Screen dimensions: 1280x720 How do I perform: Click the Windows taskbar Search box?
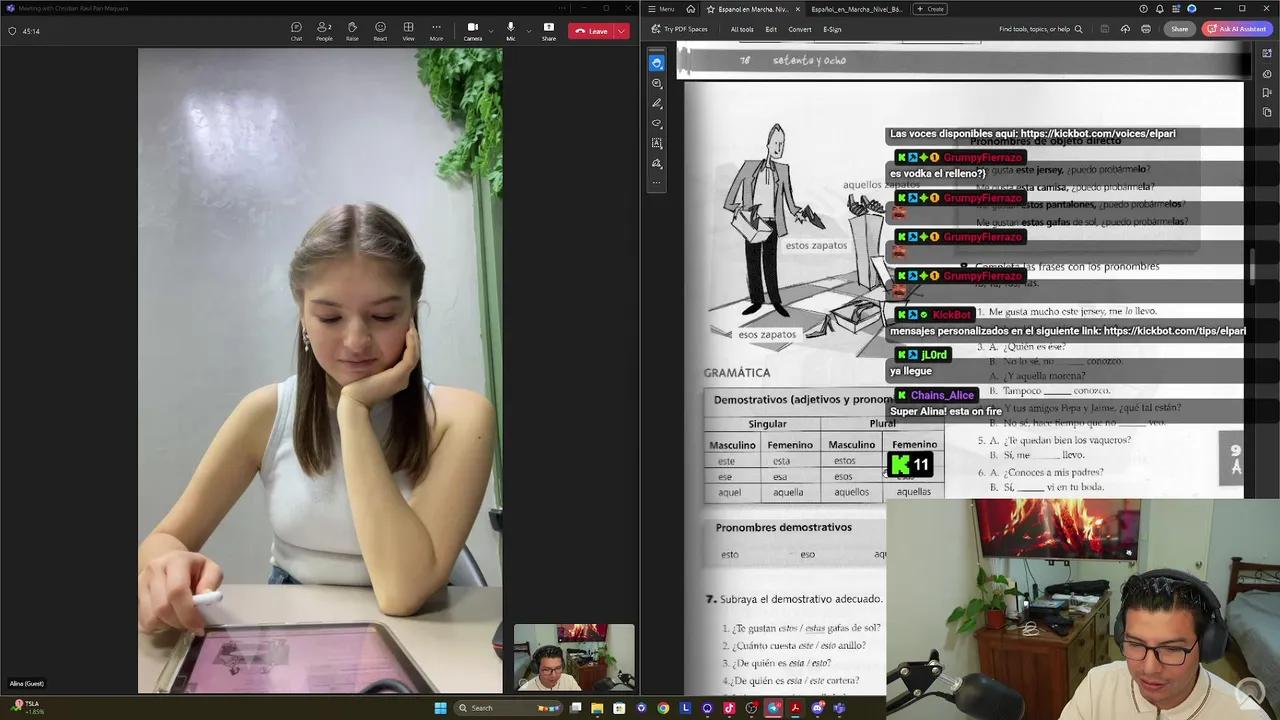508,708
